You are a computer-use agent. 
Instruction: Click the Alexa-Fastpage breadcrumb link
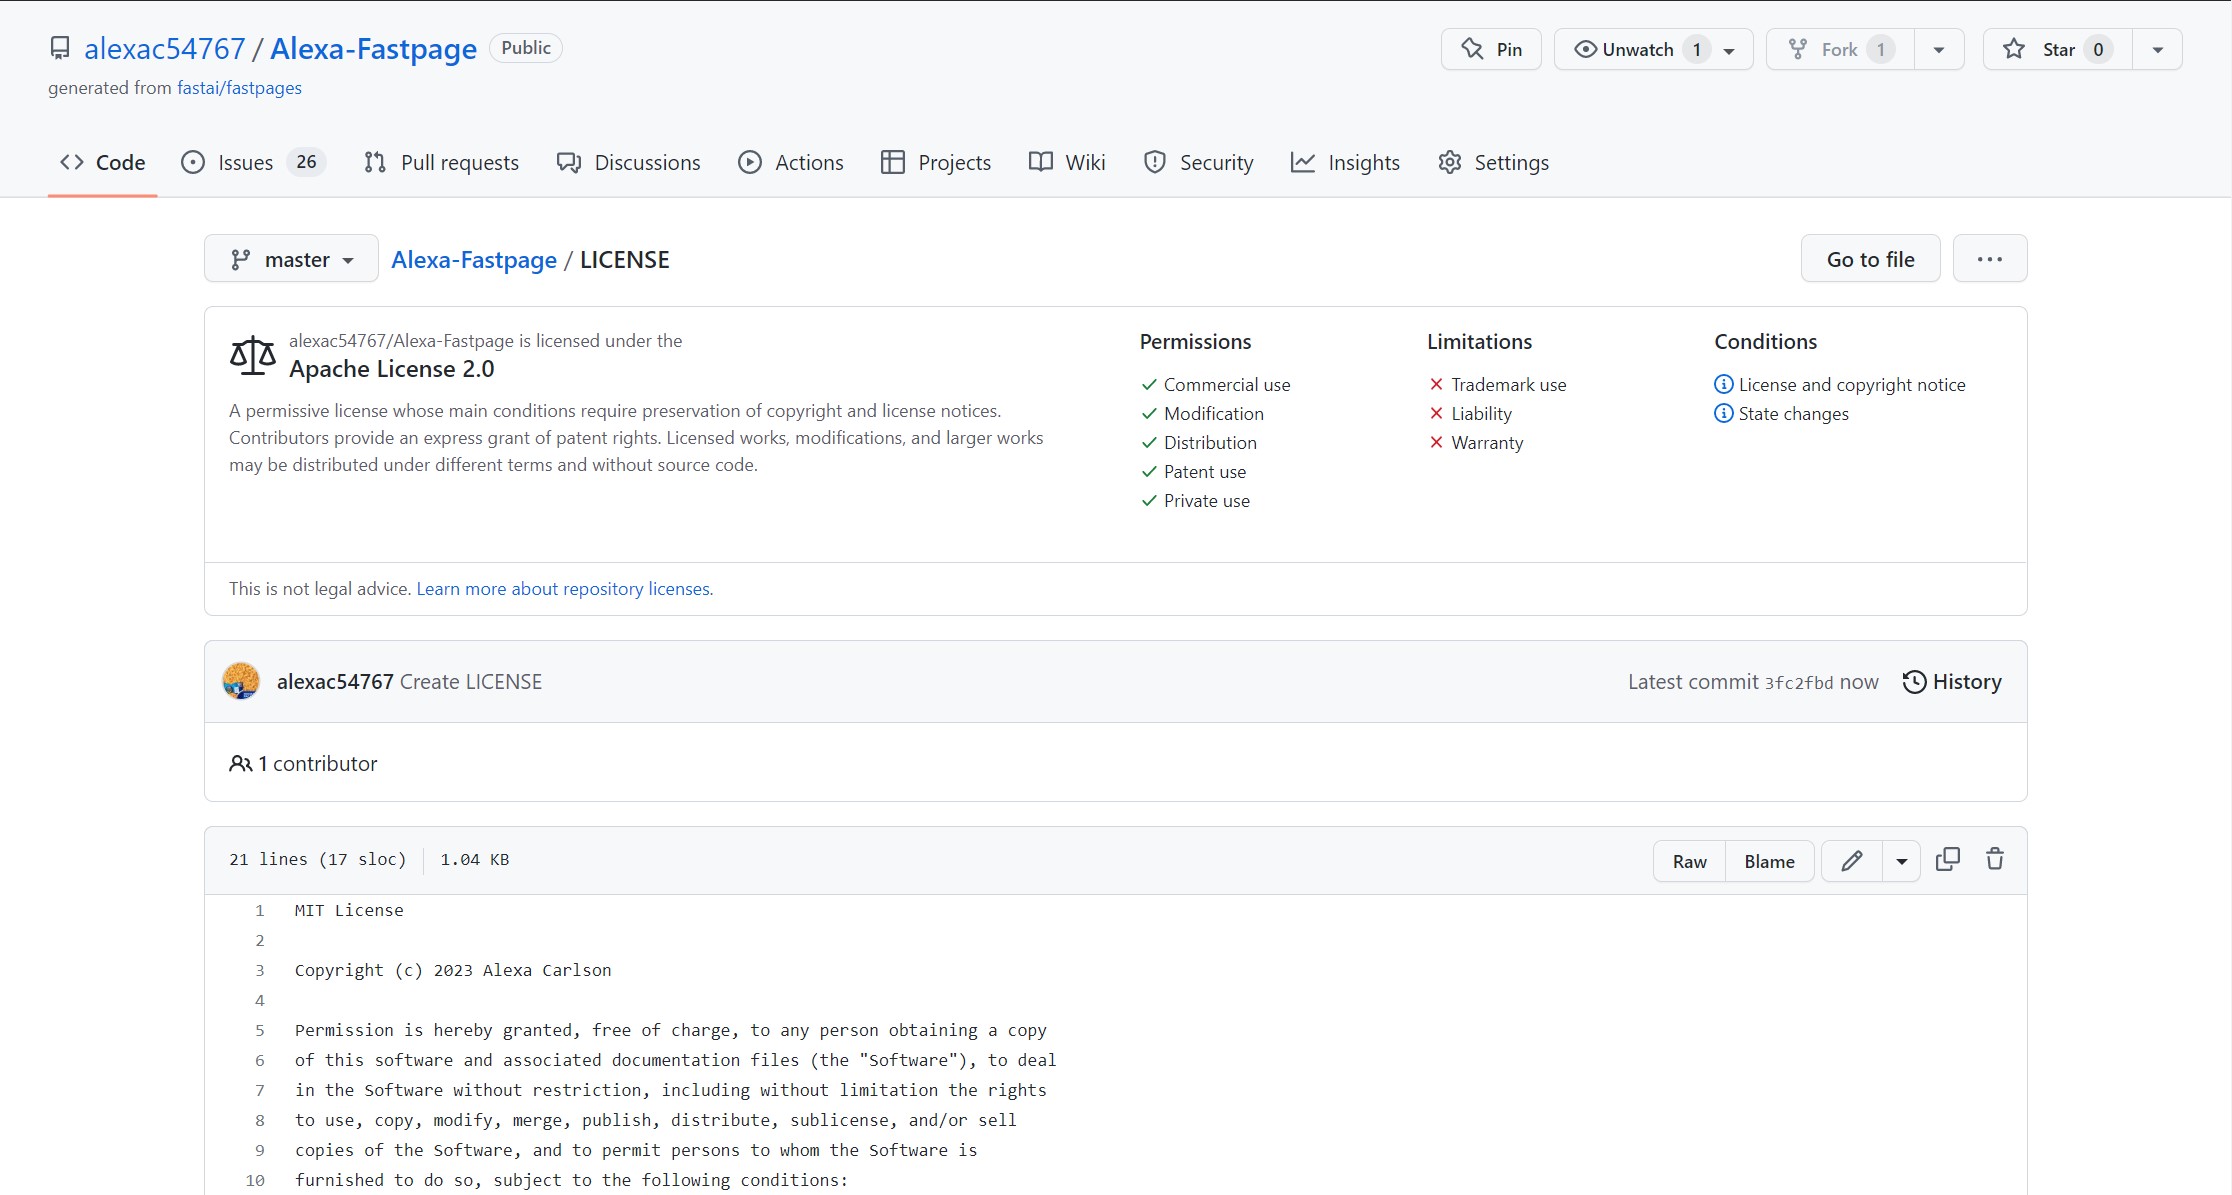click(474, 259)
